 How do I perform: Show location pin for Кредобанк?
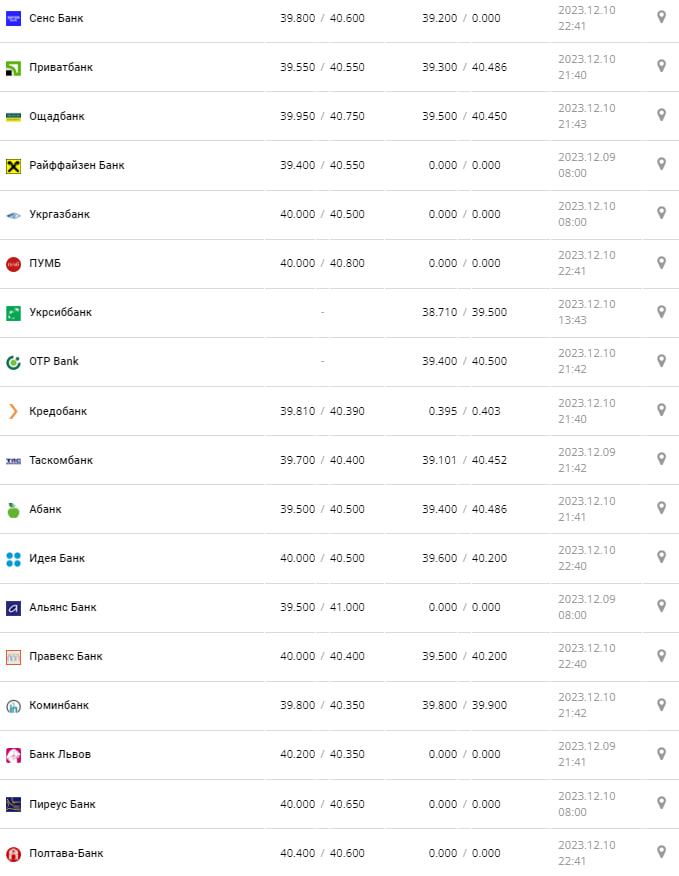point(661,410)
